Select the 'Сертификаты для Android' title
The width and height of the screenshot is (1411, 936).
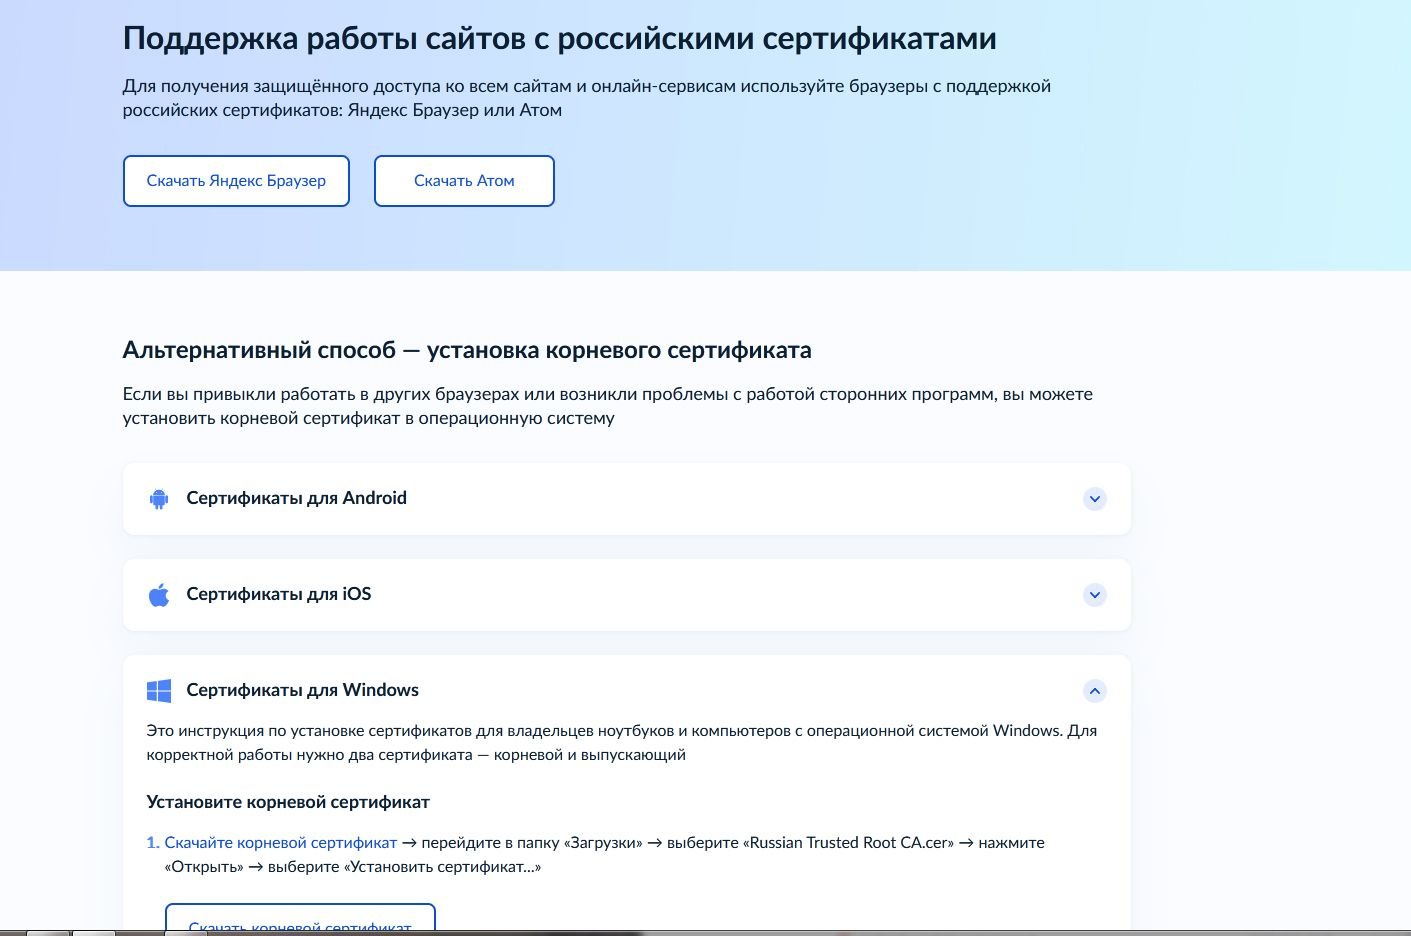(x=296, y=498)
